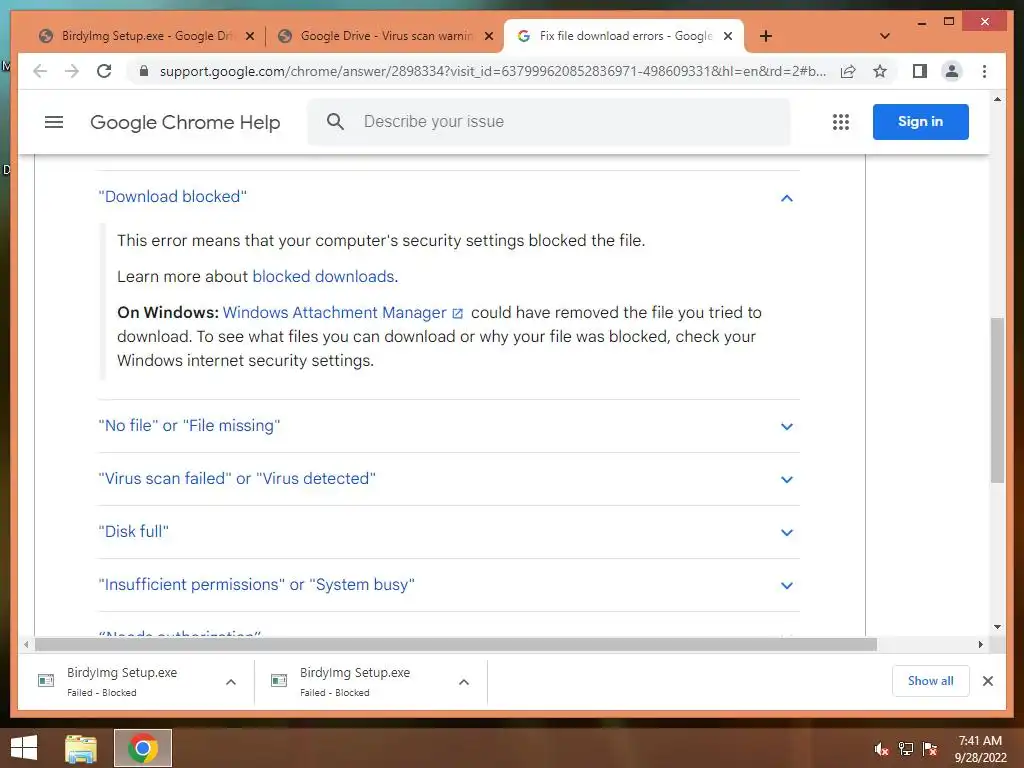This screenshot has height=768, width=1024.
Task: Close the BirdyImg Setup.exe Google Drive tab
Action: [x=249, y=36]
